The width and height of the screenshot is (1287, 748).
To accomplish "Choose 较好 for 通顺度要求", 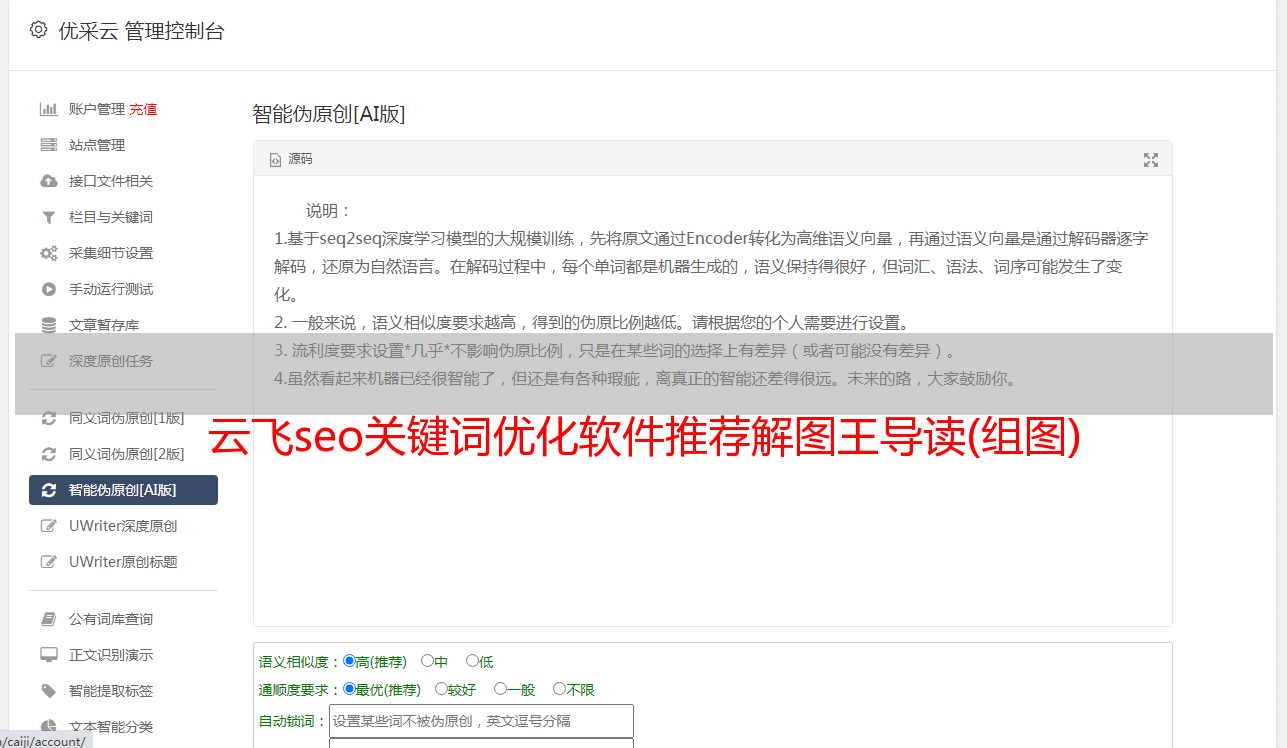I will [441, 689].
